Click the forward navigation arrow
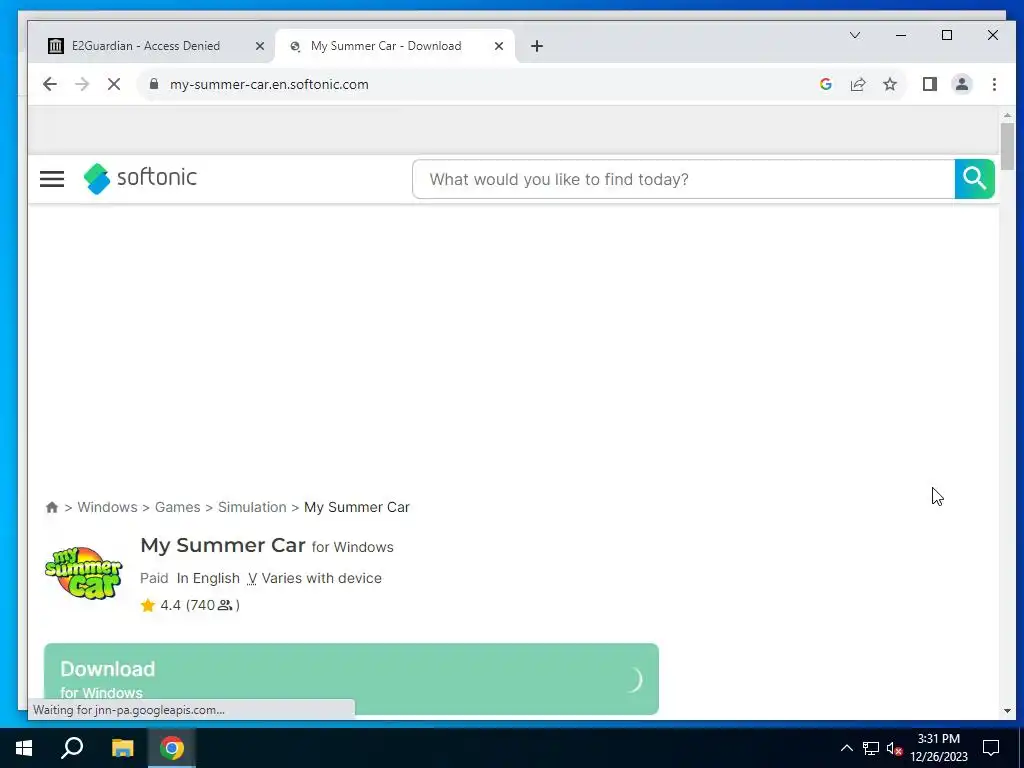This screenshot has width=1024, height=768. tap(82, 84)
